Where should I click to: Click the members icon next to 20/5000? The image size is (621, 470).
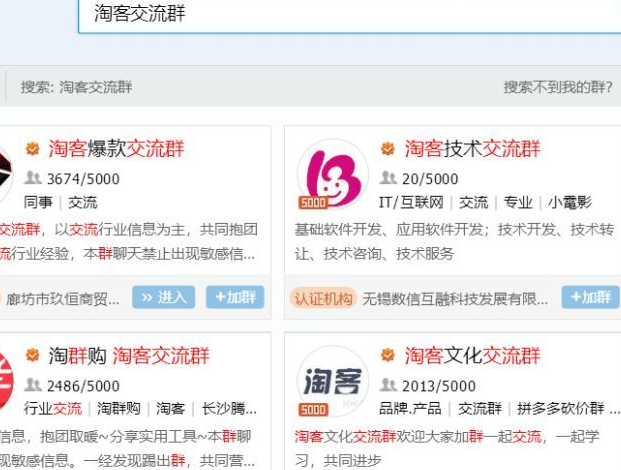point(388,178)
